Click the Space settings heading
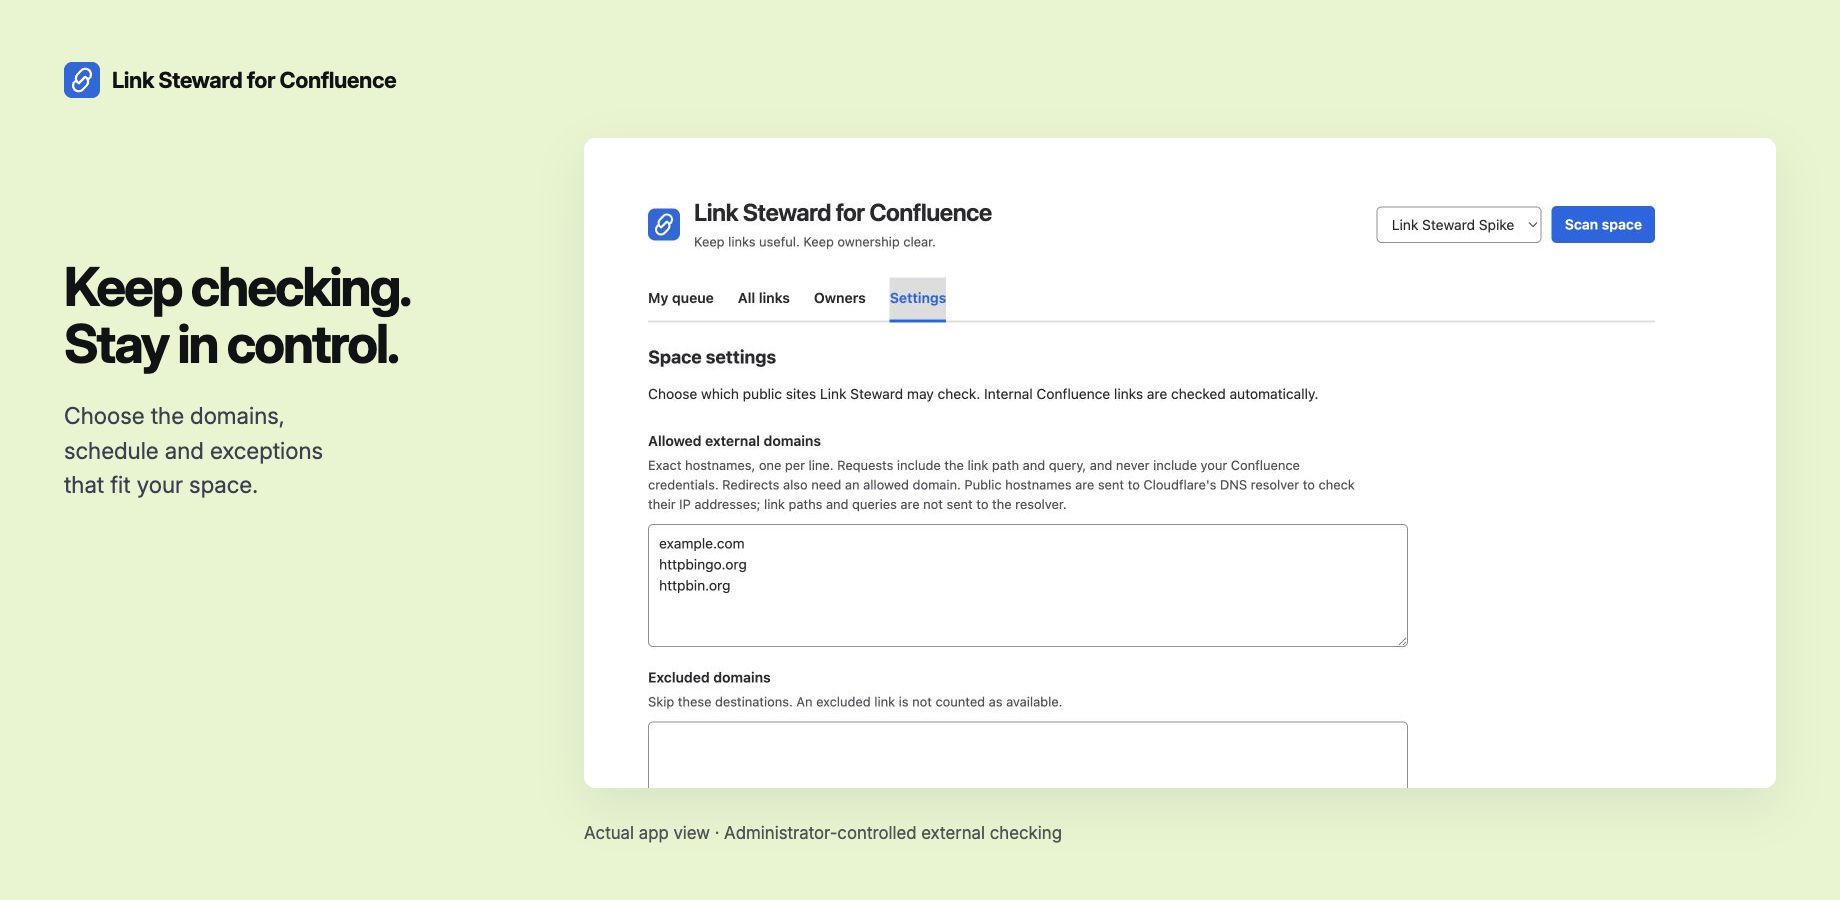Image resolution: width=1840 pixels, height=900 pixels. coord(712,358)
